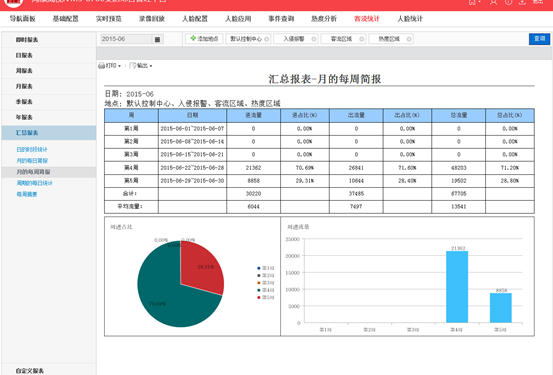Screen dimensions: 553x375
Task: Click the 第5周 legend color swatch
Action: pyautogui.click(x=259, y=298)
